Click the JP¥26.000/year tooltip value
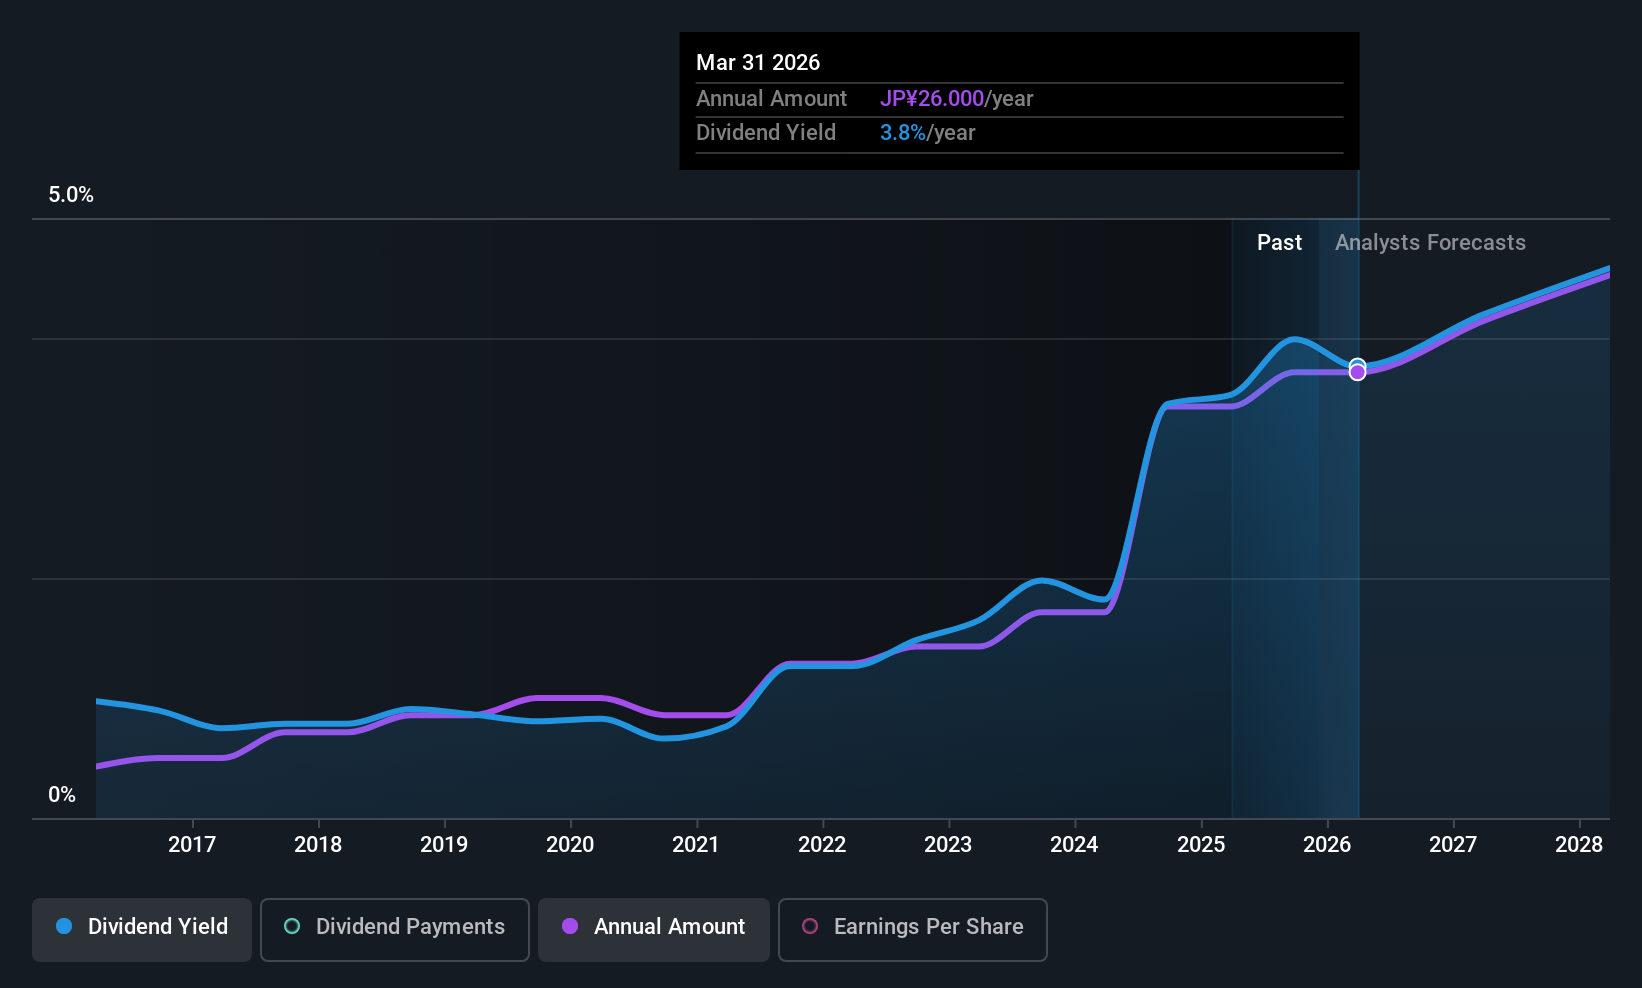This screenshot has height=988, width=1642. tap(956, 99)
